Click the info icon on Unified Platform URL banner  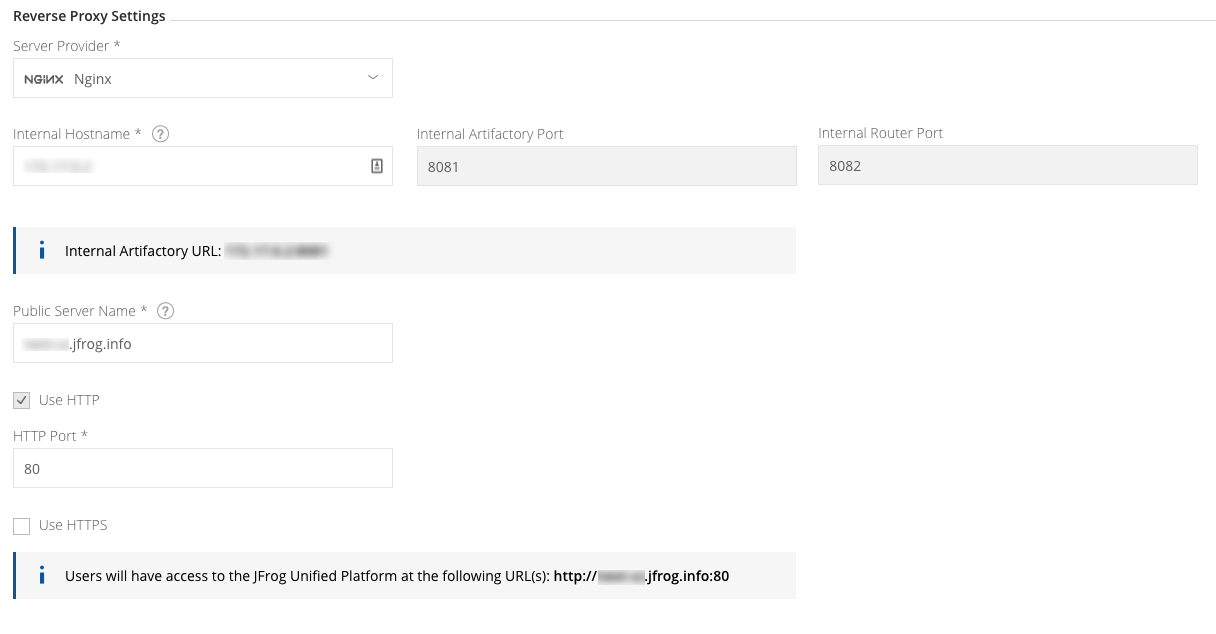pos(41,575)
